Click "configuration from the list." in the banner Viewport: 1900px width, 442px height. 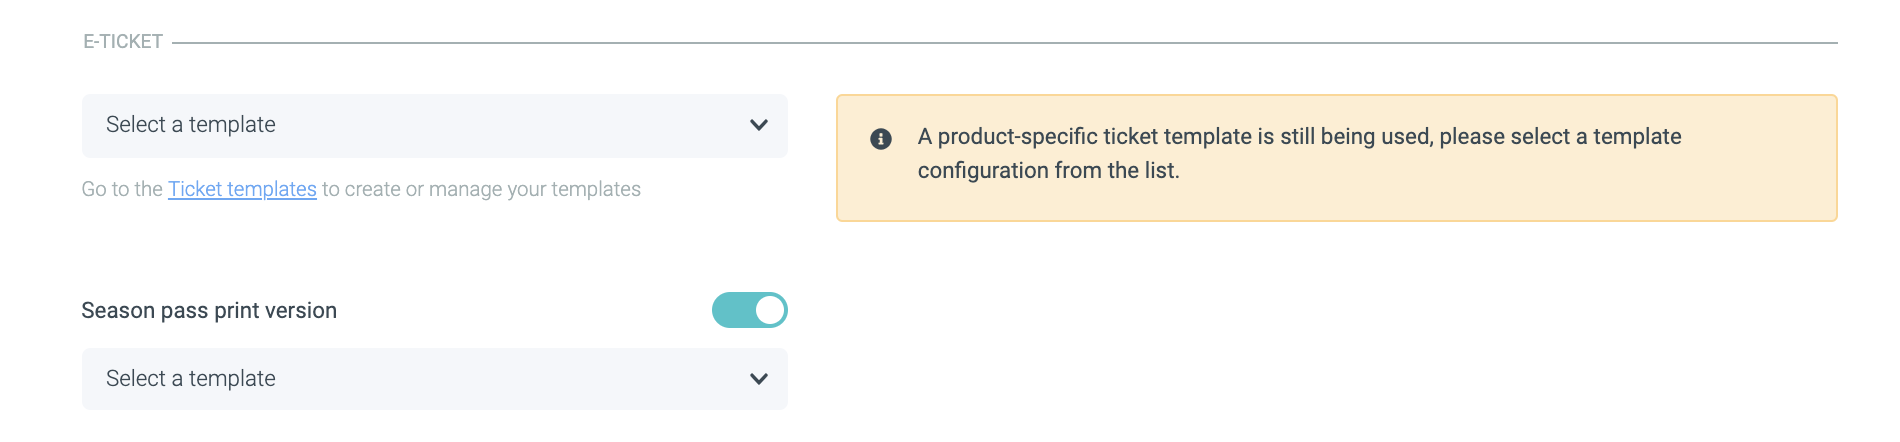pyautogui.click(x=1048, y=171)
